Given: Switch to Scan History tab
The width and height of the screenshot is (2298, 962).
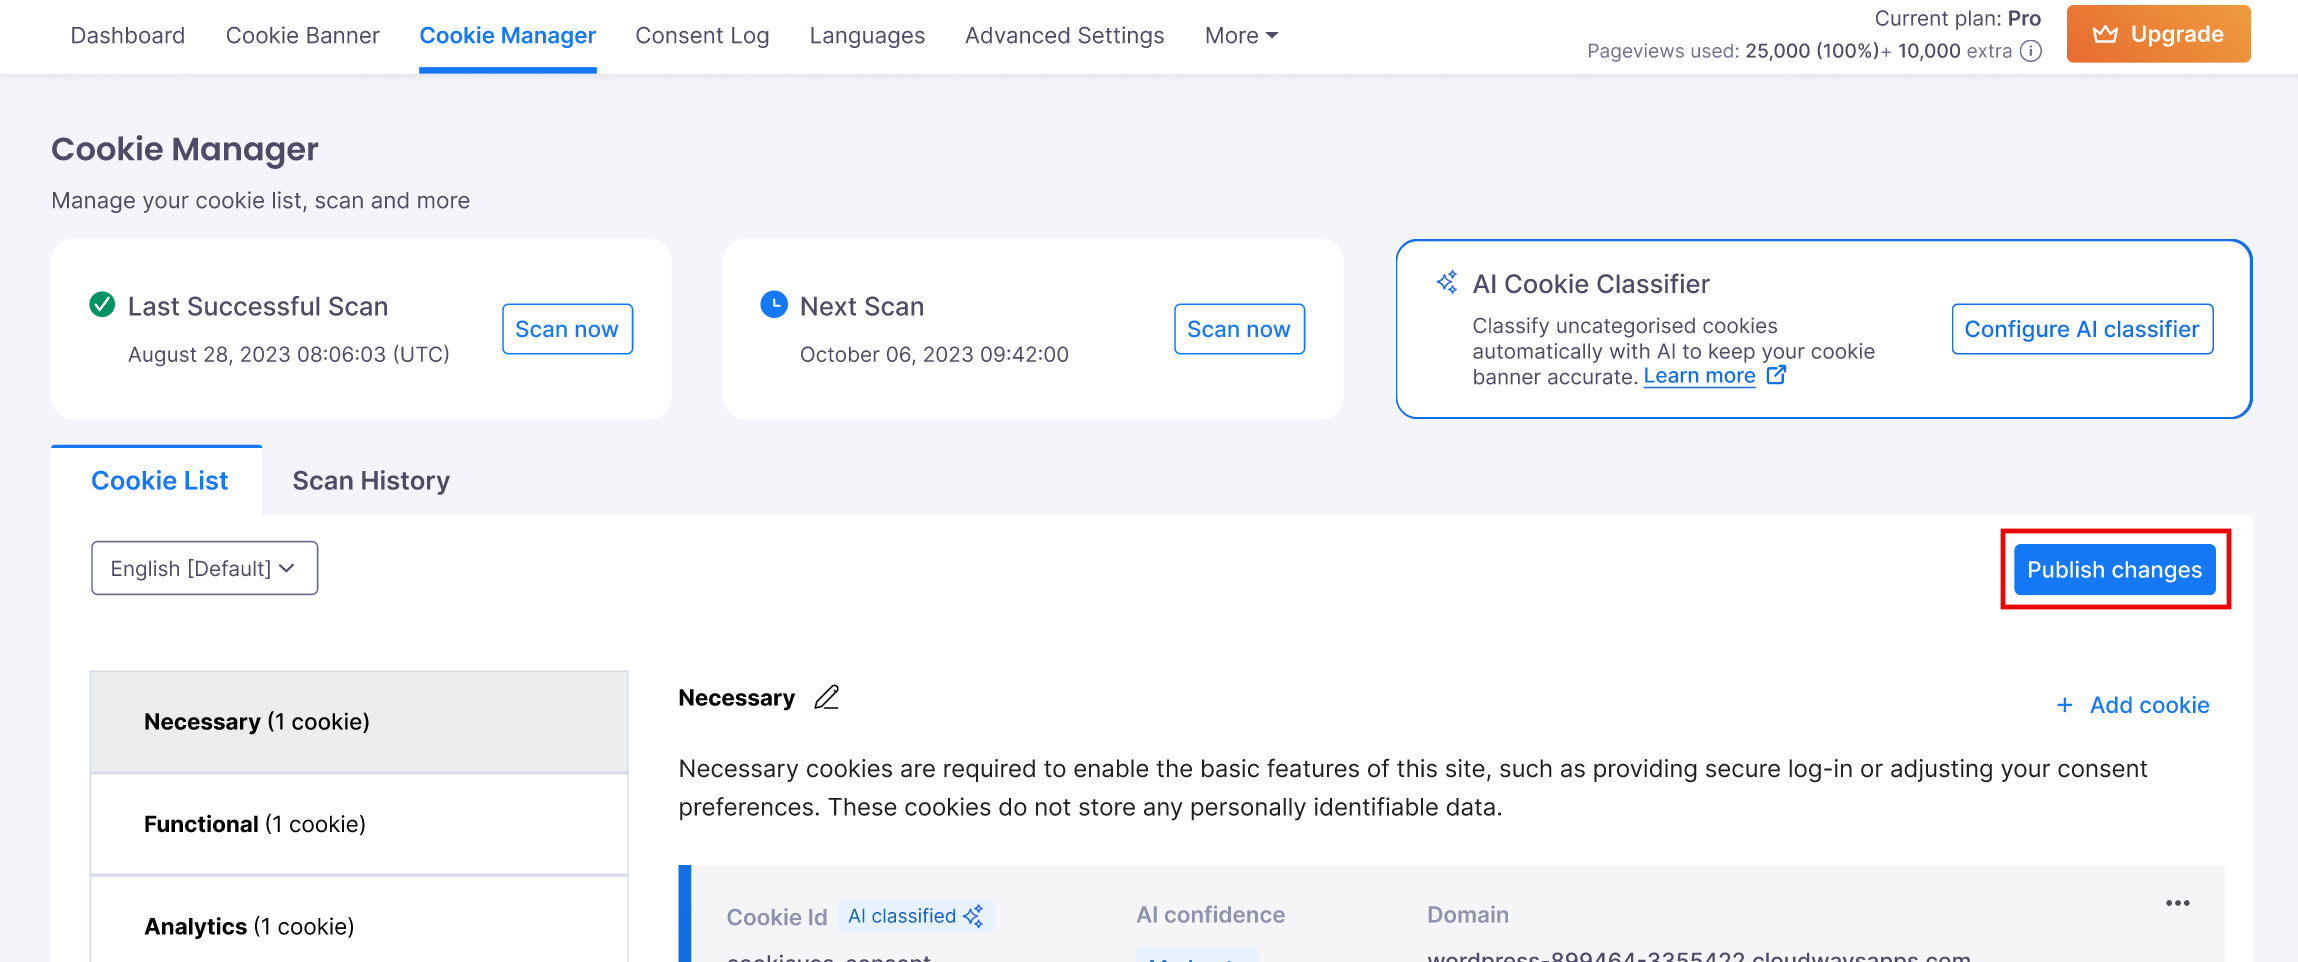Looking at the screenshot, I should (371, 481).
